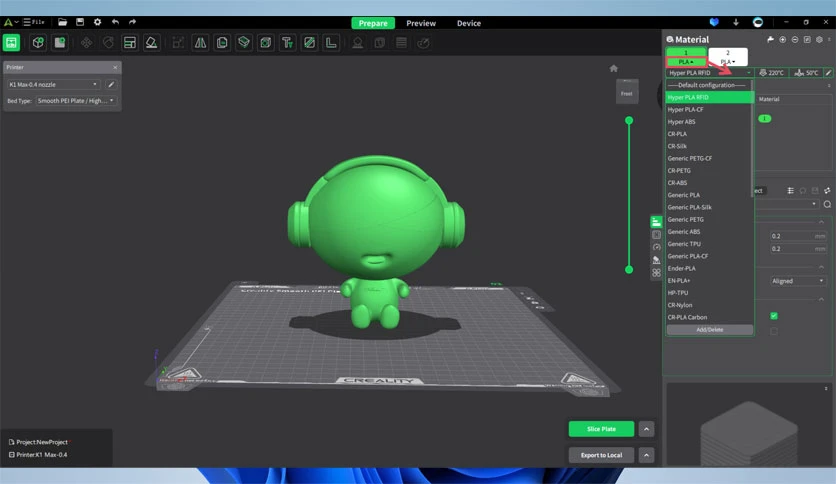Open slot 1 PLA type dropdown
The width and height of the screenshot is (836, 484).
[686, 62]
